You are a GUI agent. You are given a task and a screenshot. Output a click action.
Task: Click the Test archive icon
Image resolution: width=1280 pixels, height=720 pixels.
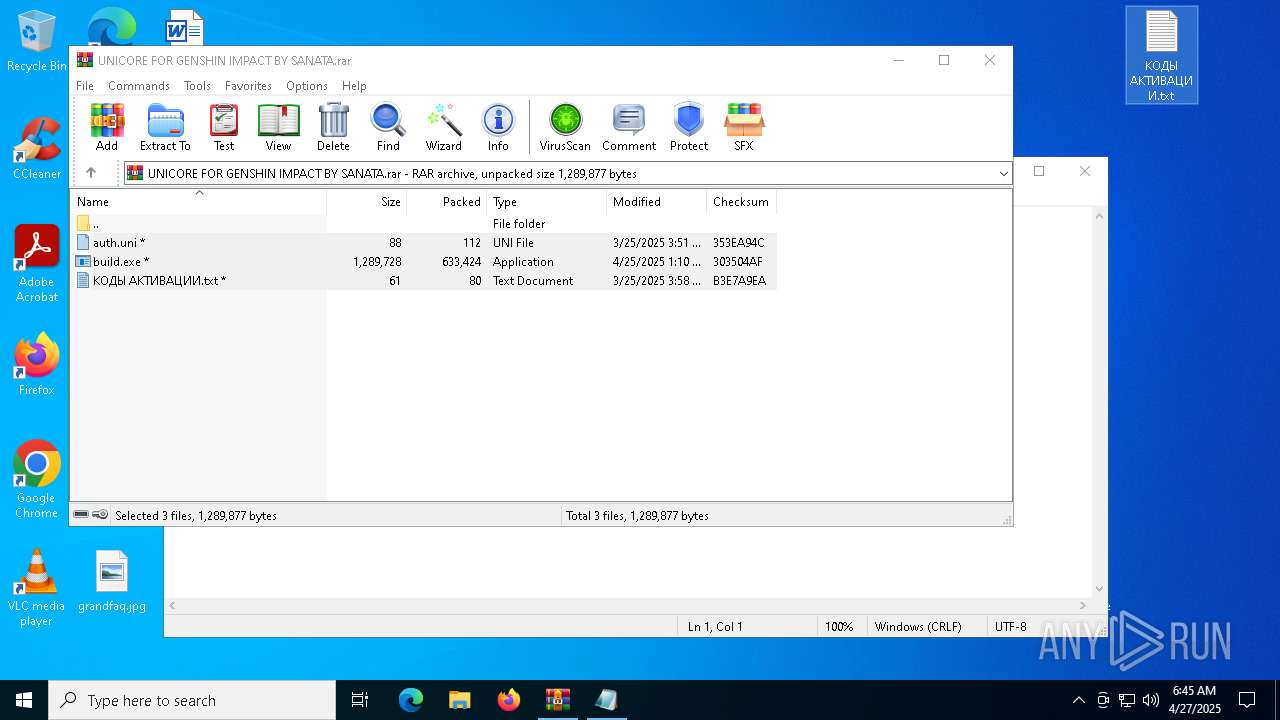(x=224, y=127)
